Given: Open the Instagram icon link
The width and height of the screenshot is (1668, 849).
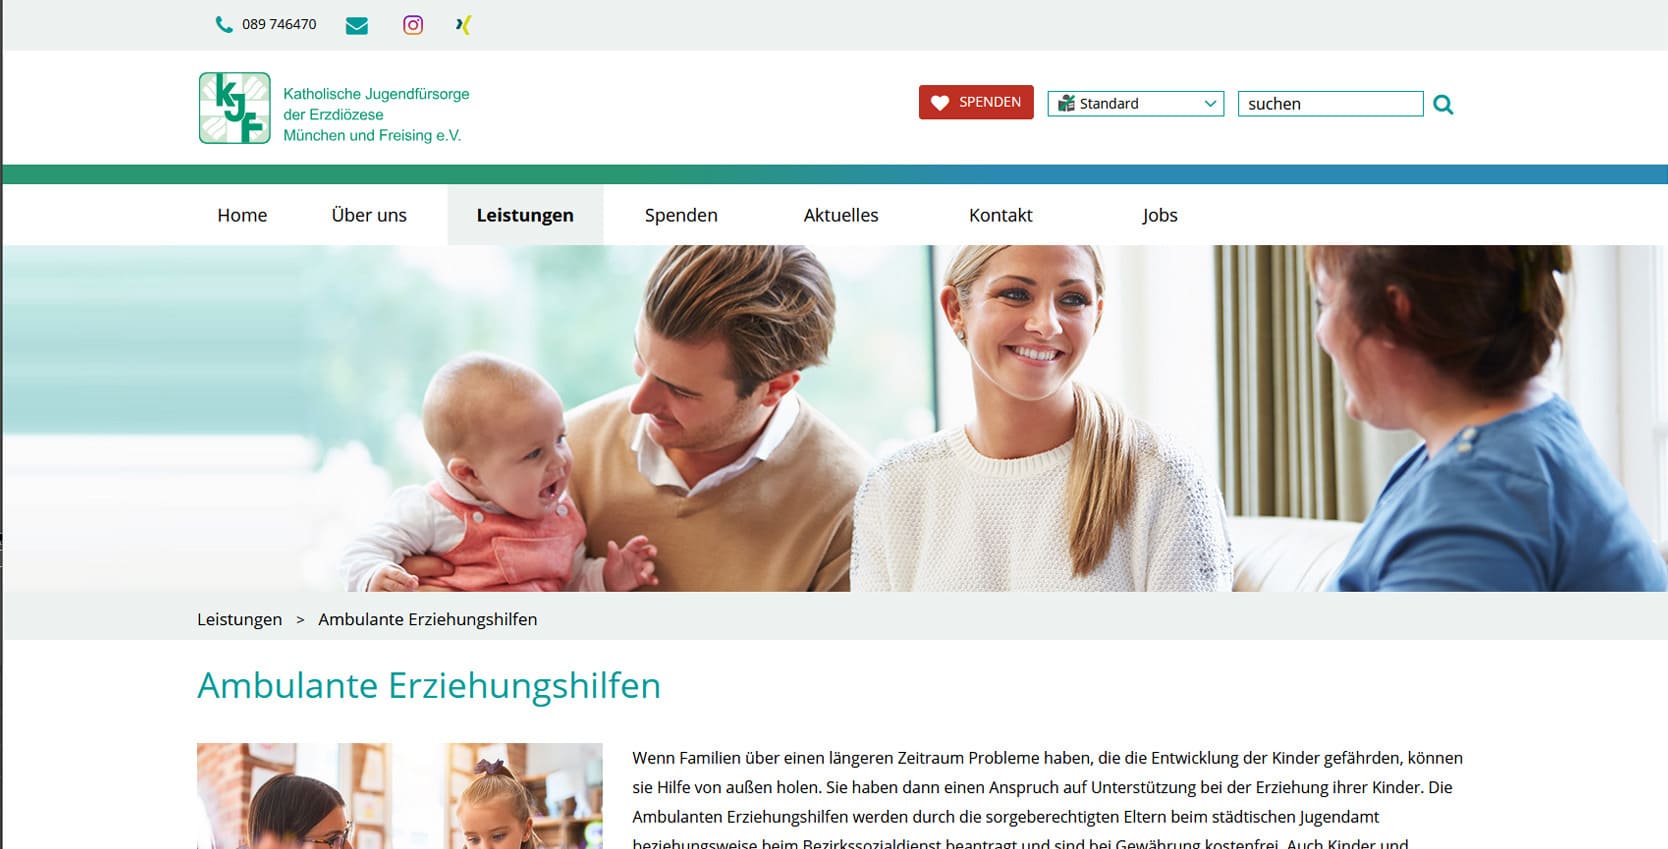Looking at the screenshot, I should 413,25.
